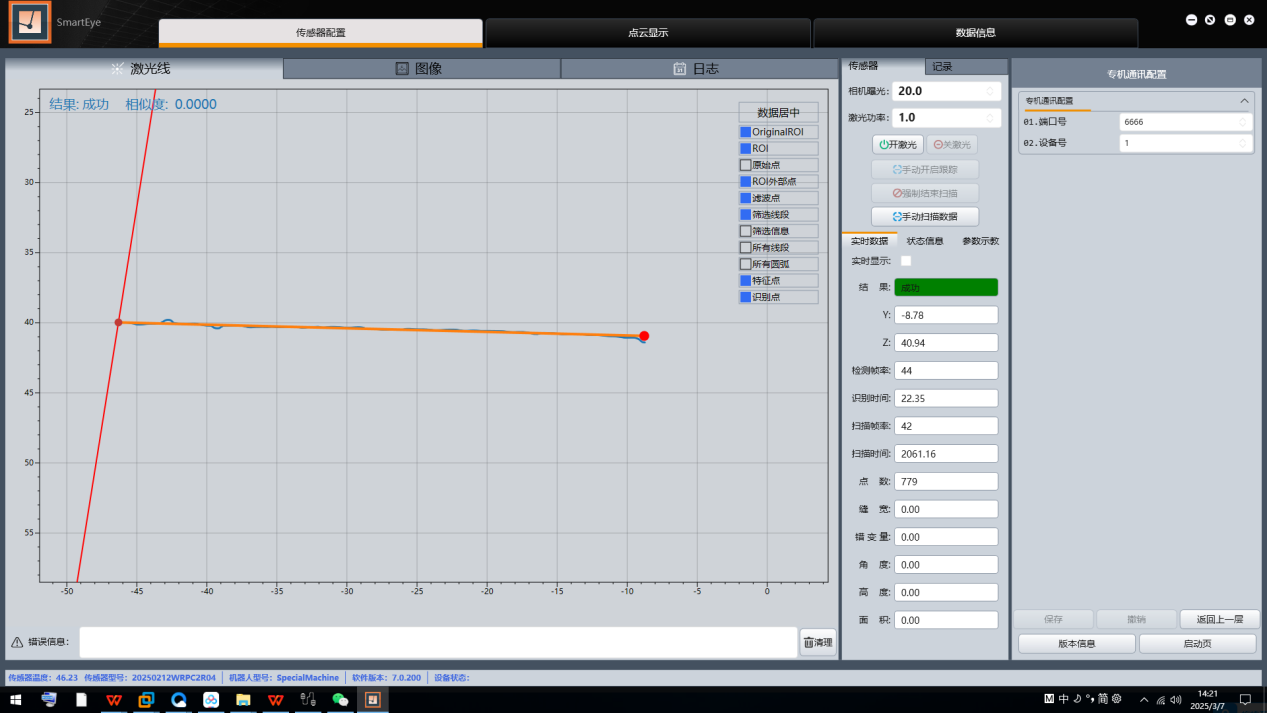The height and width of the screenshot is (713, 1267).
Task: Adjust 相机曝光 using its spinner arrows
Action: pyautogui.click(x=990, y=91)
